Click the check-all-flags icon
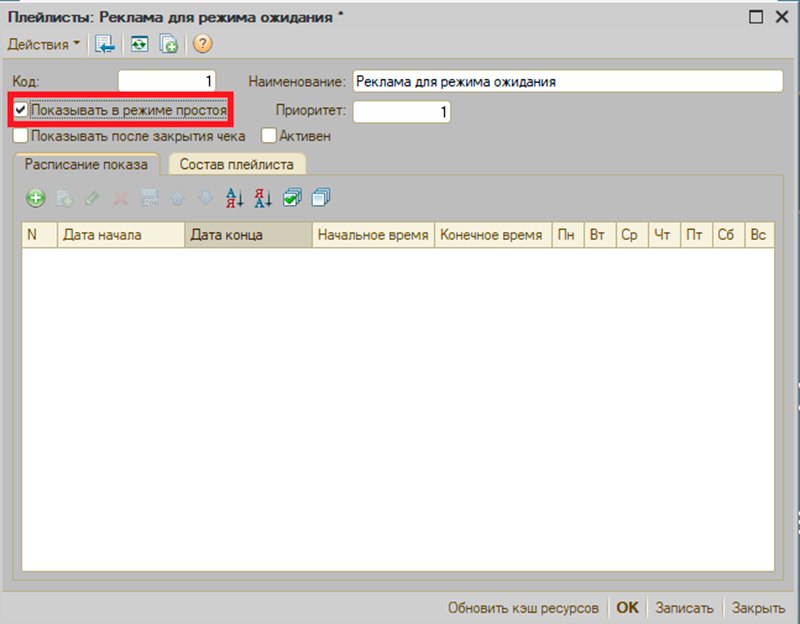Screen dimensions: 800x624 (x=292, y=197)
